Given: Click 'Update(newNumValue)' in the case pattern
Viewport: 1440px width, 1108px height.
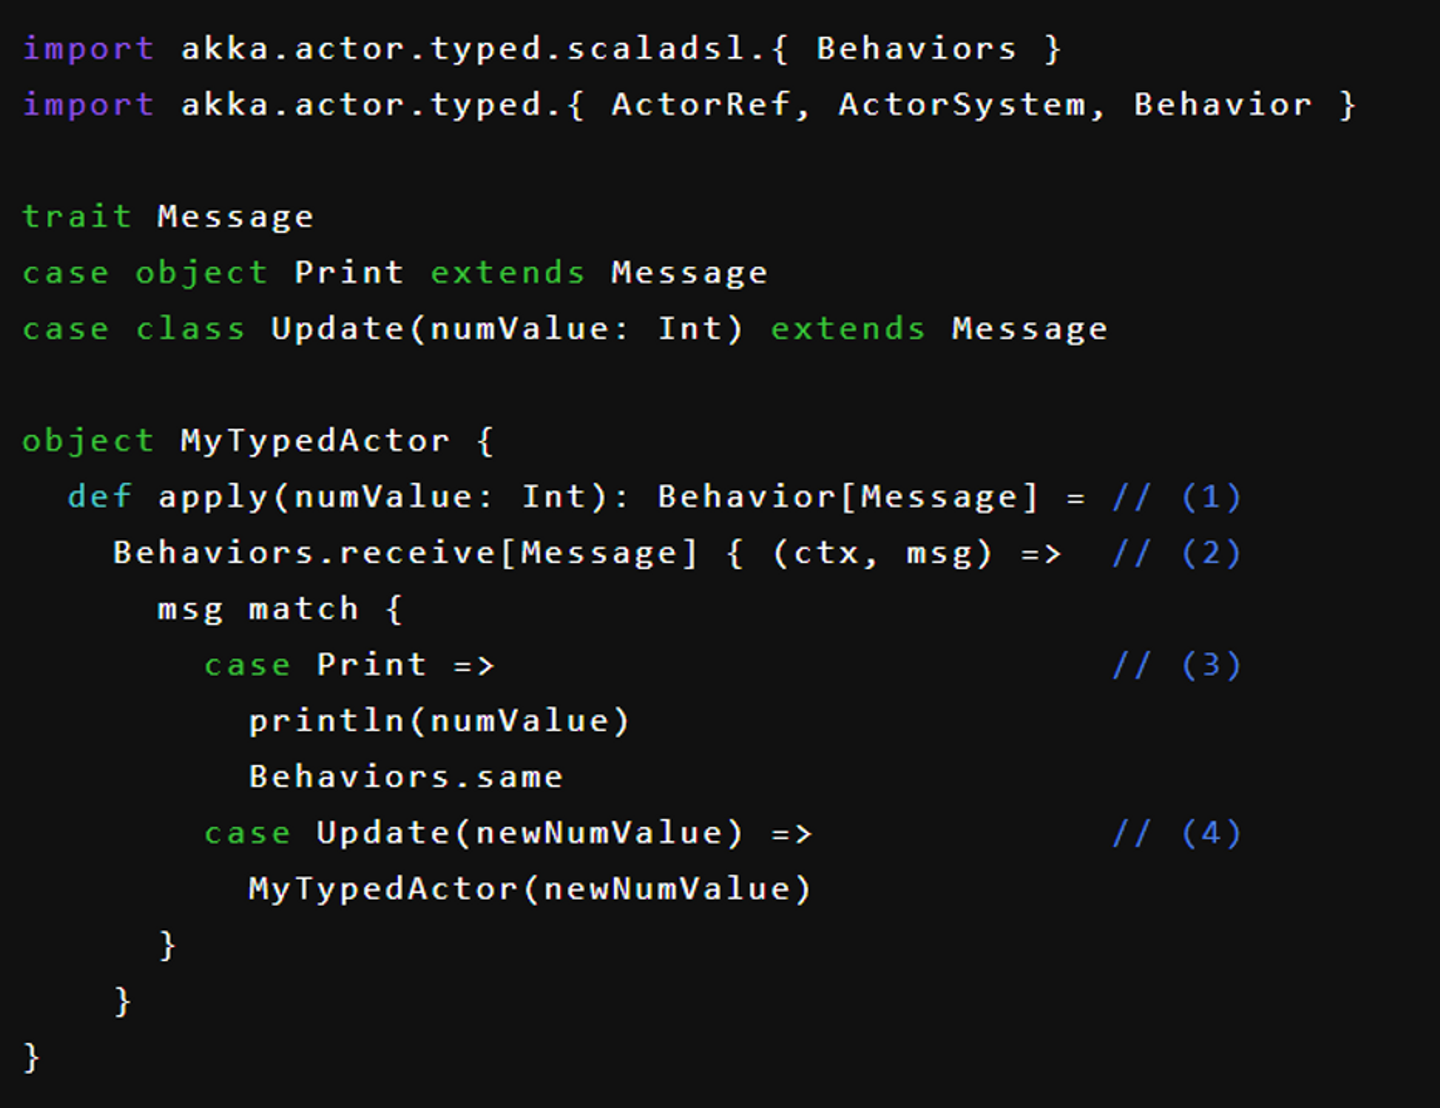Looking at the screenshot, I should tap(529, 832).
